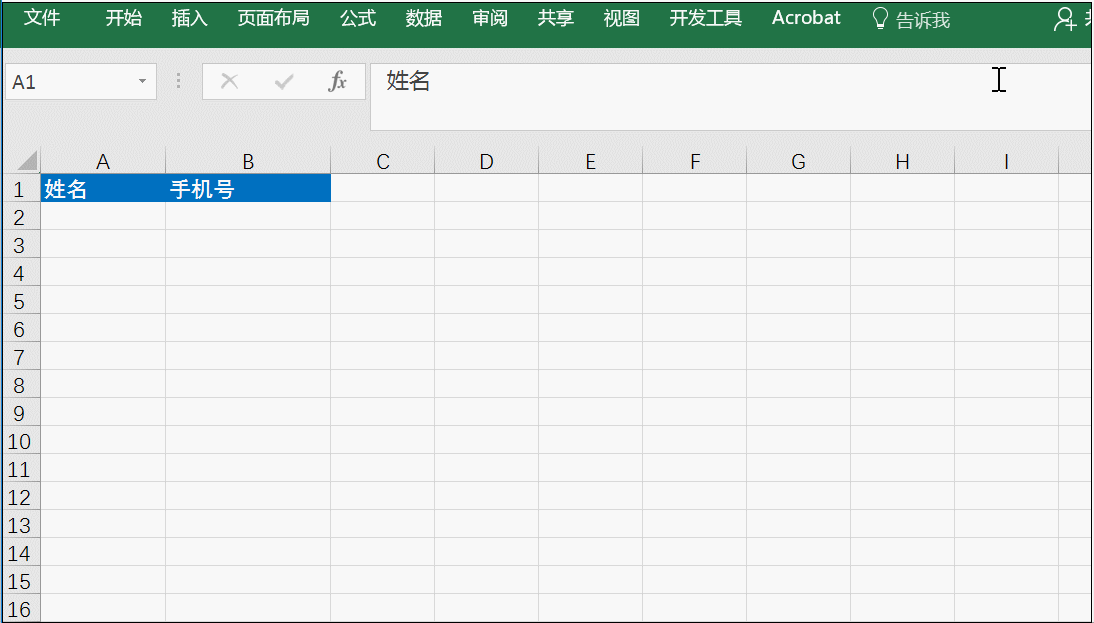Click the formula bar resize dots handle
The image size is (1094, 623).
point(179,82)
